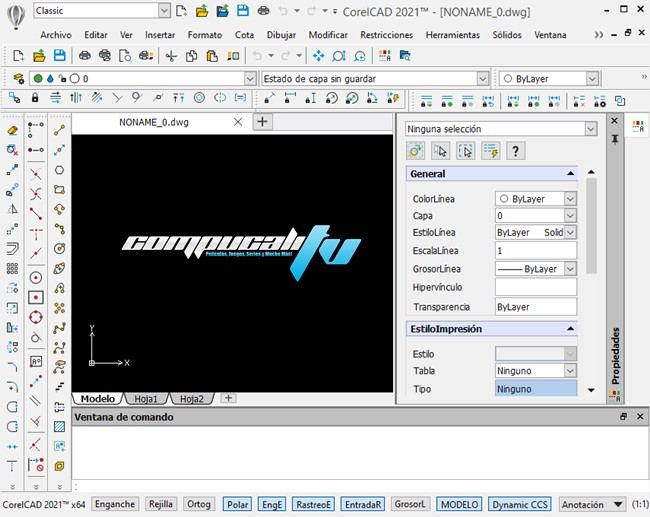The image size is (650, 517).
Task: Open the layer 0 dropdown list
Action: 250,78
